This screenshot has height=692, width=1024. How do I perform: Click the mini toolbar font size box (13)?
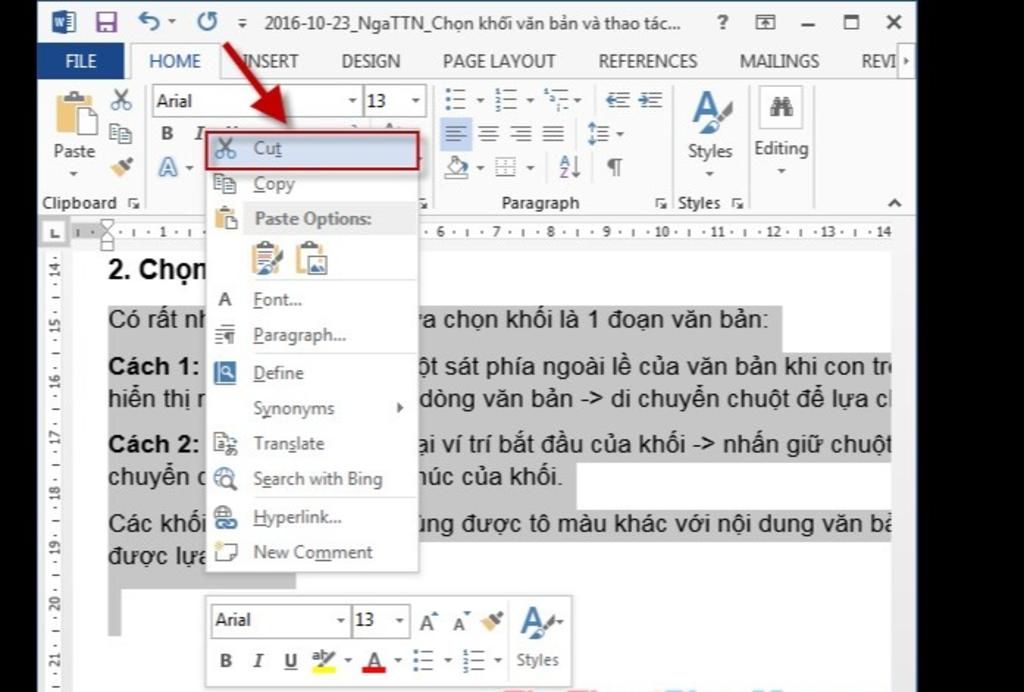tap(381, 620)
